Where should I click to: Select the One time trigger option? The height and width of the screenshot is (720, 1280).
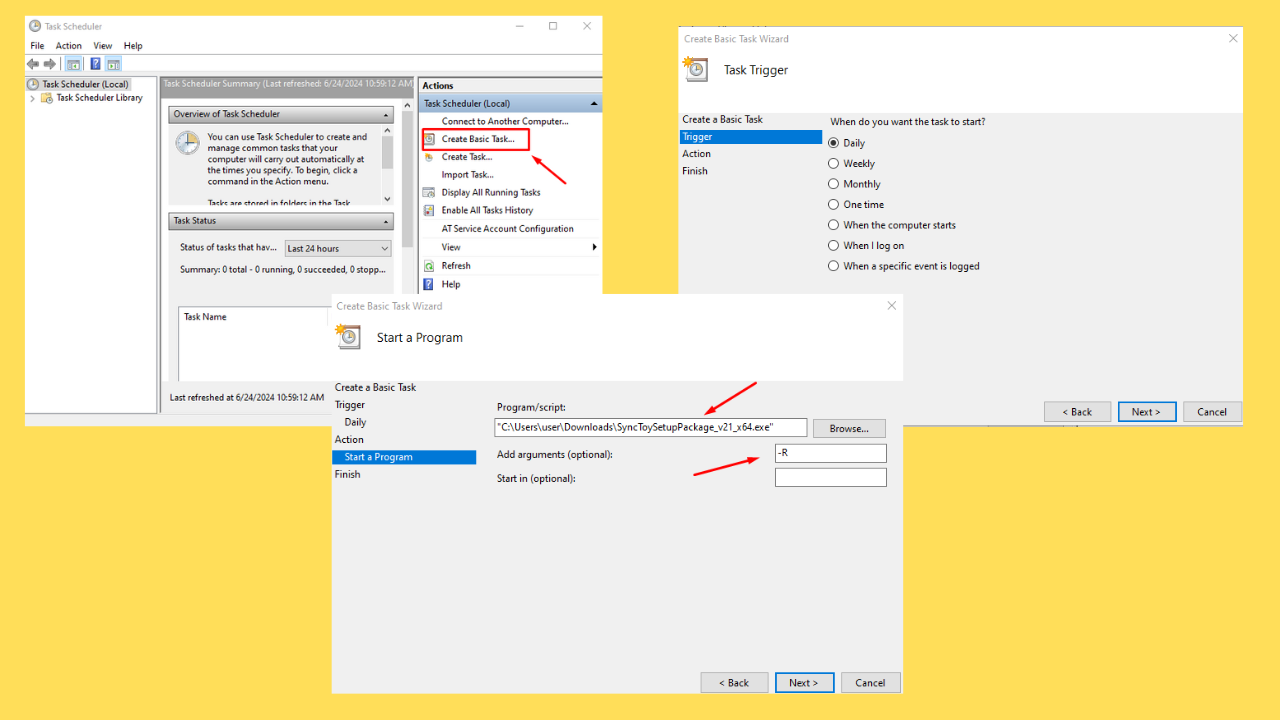point(834,204)
